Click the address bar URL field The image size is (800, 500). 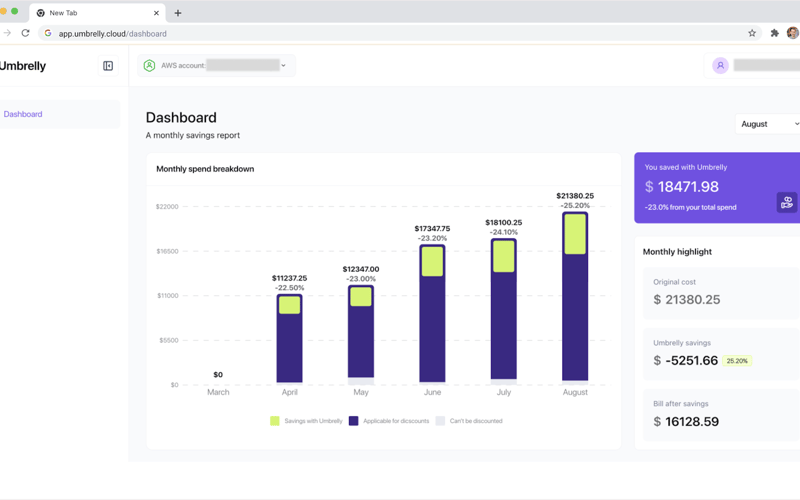(398, 33)
